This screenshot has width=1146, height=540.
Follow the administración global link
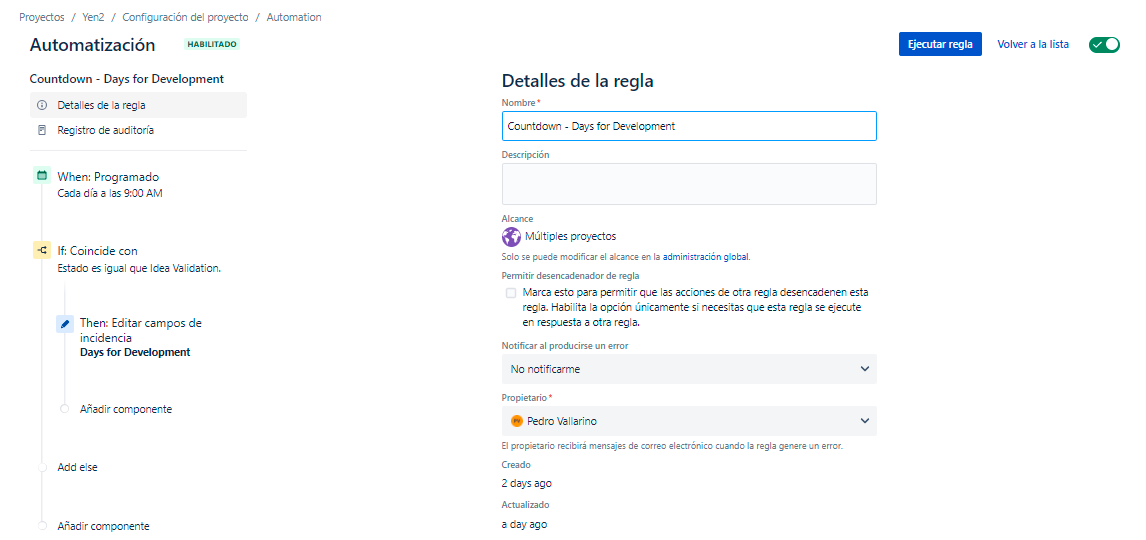tap(706, 257)
